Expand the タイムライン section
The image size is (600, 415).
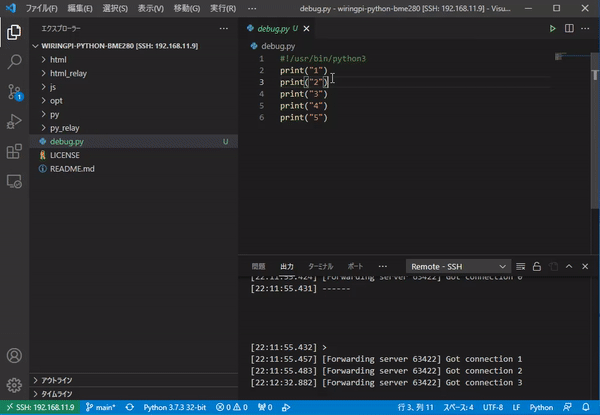pos(133,394)
